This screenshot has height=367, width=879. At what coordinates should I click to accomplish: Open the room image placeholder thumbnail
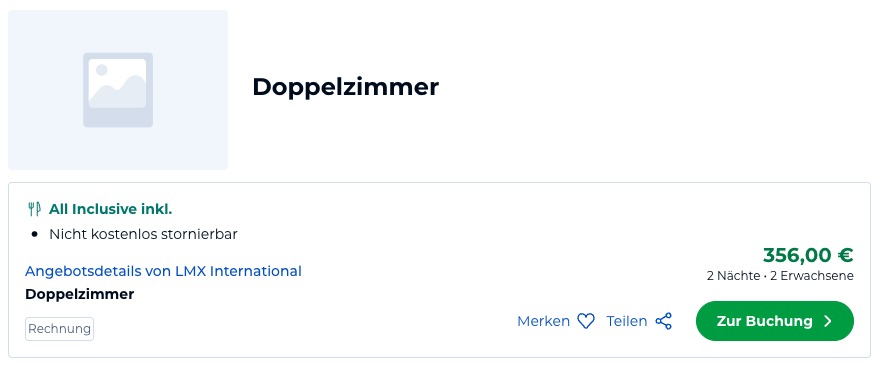pyautogui.click(x=118, y=90)
